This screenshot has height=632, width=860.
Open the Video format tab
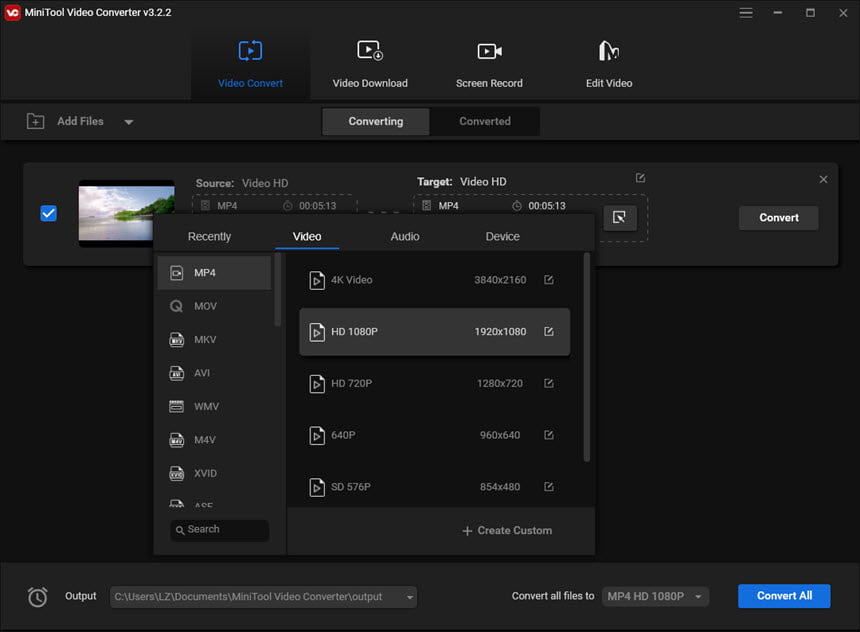pos(307,236)
